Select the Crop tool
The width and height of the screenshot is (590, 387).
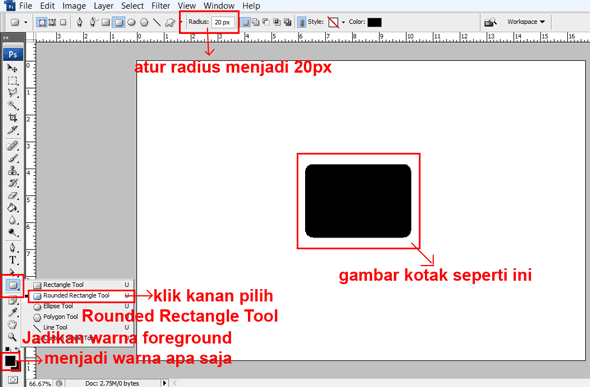(12, 118)
